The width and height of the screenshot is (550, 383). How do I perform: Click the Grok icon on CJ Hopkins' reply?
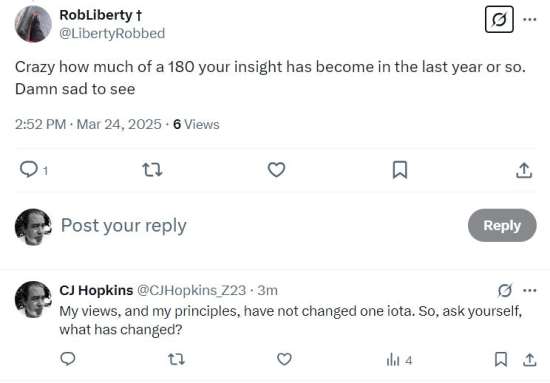[x=504, y=290]
